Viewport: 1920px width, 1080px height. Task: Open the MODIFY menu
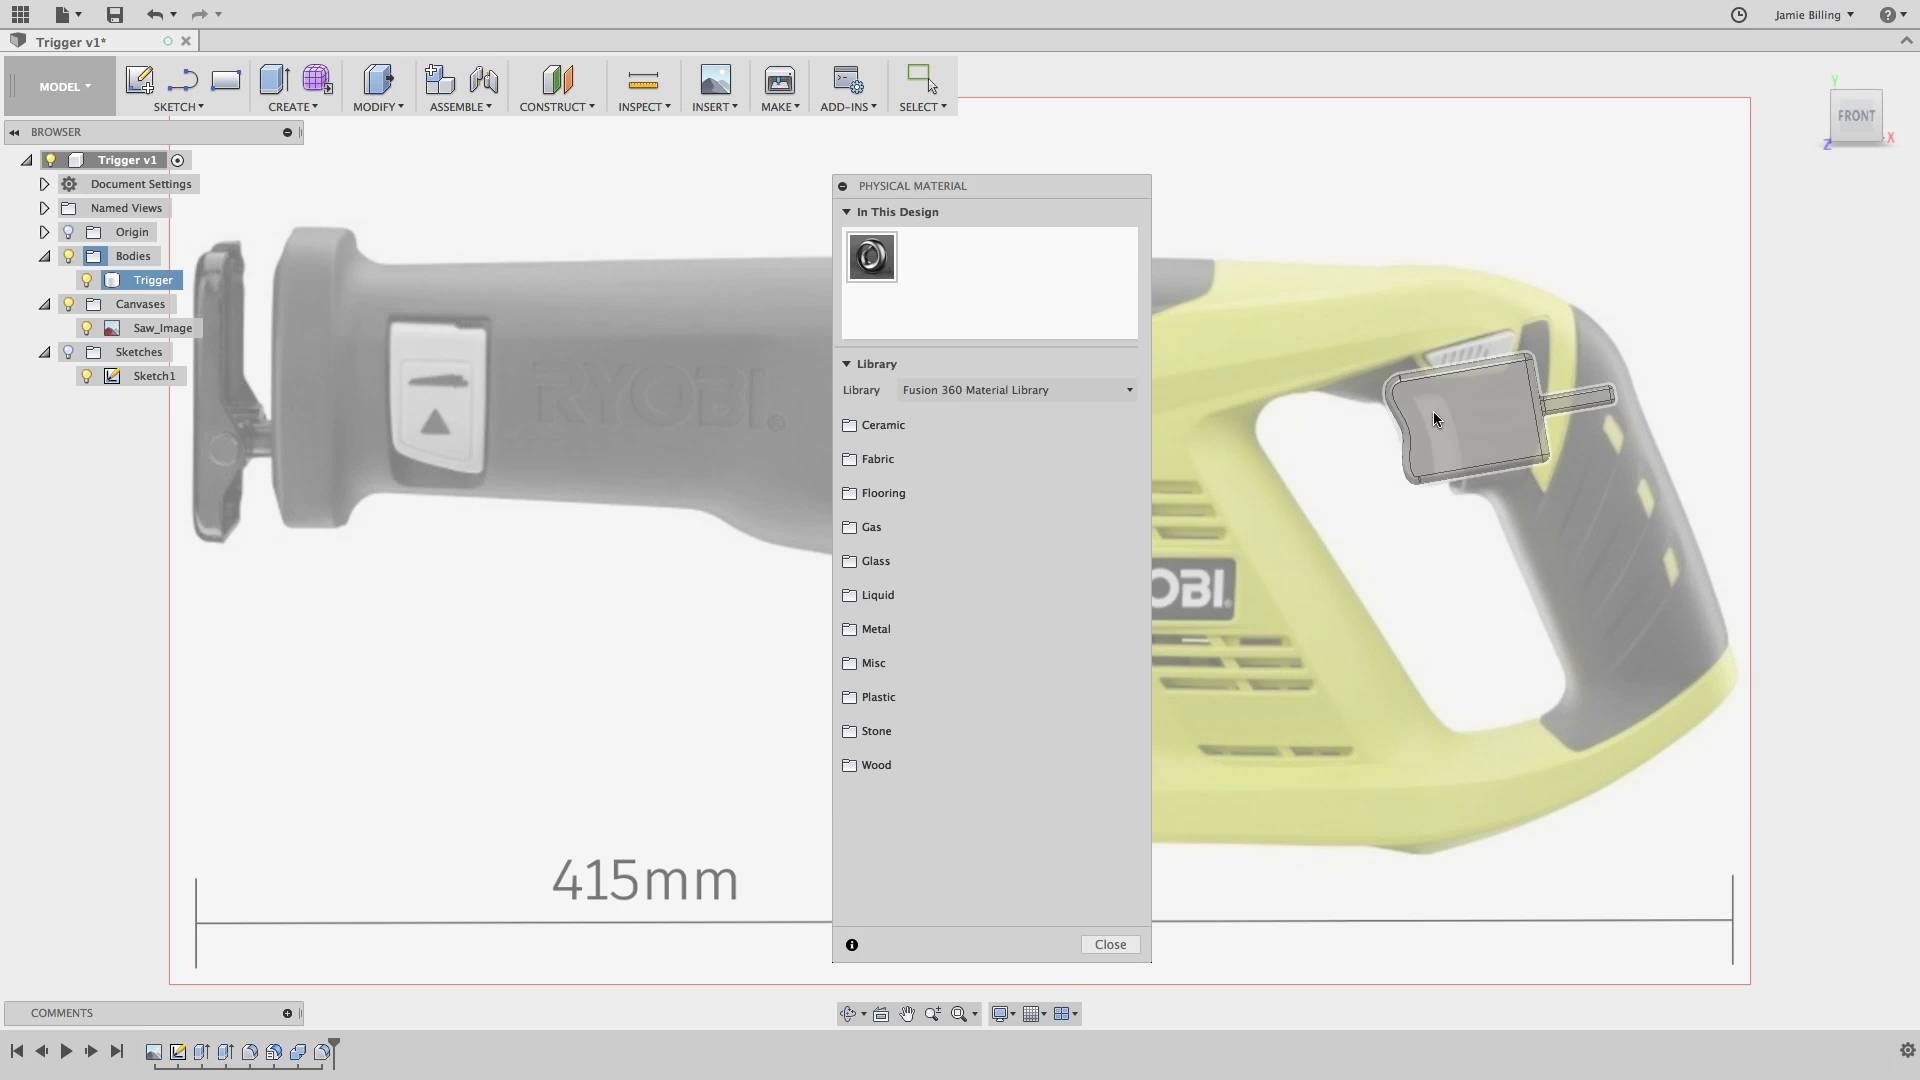click(x=378, y=107)
